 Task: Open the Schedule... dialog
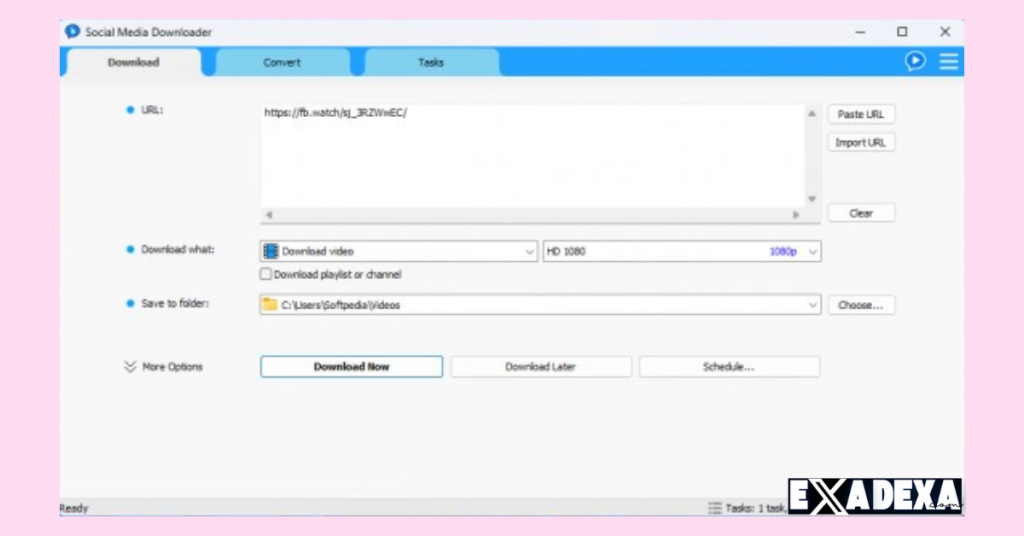pos(729,367)
